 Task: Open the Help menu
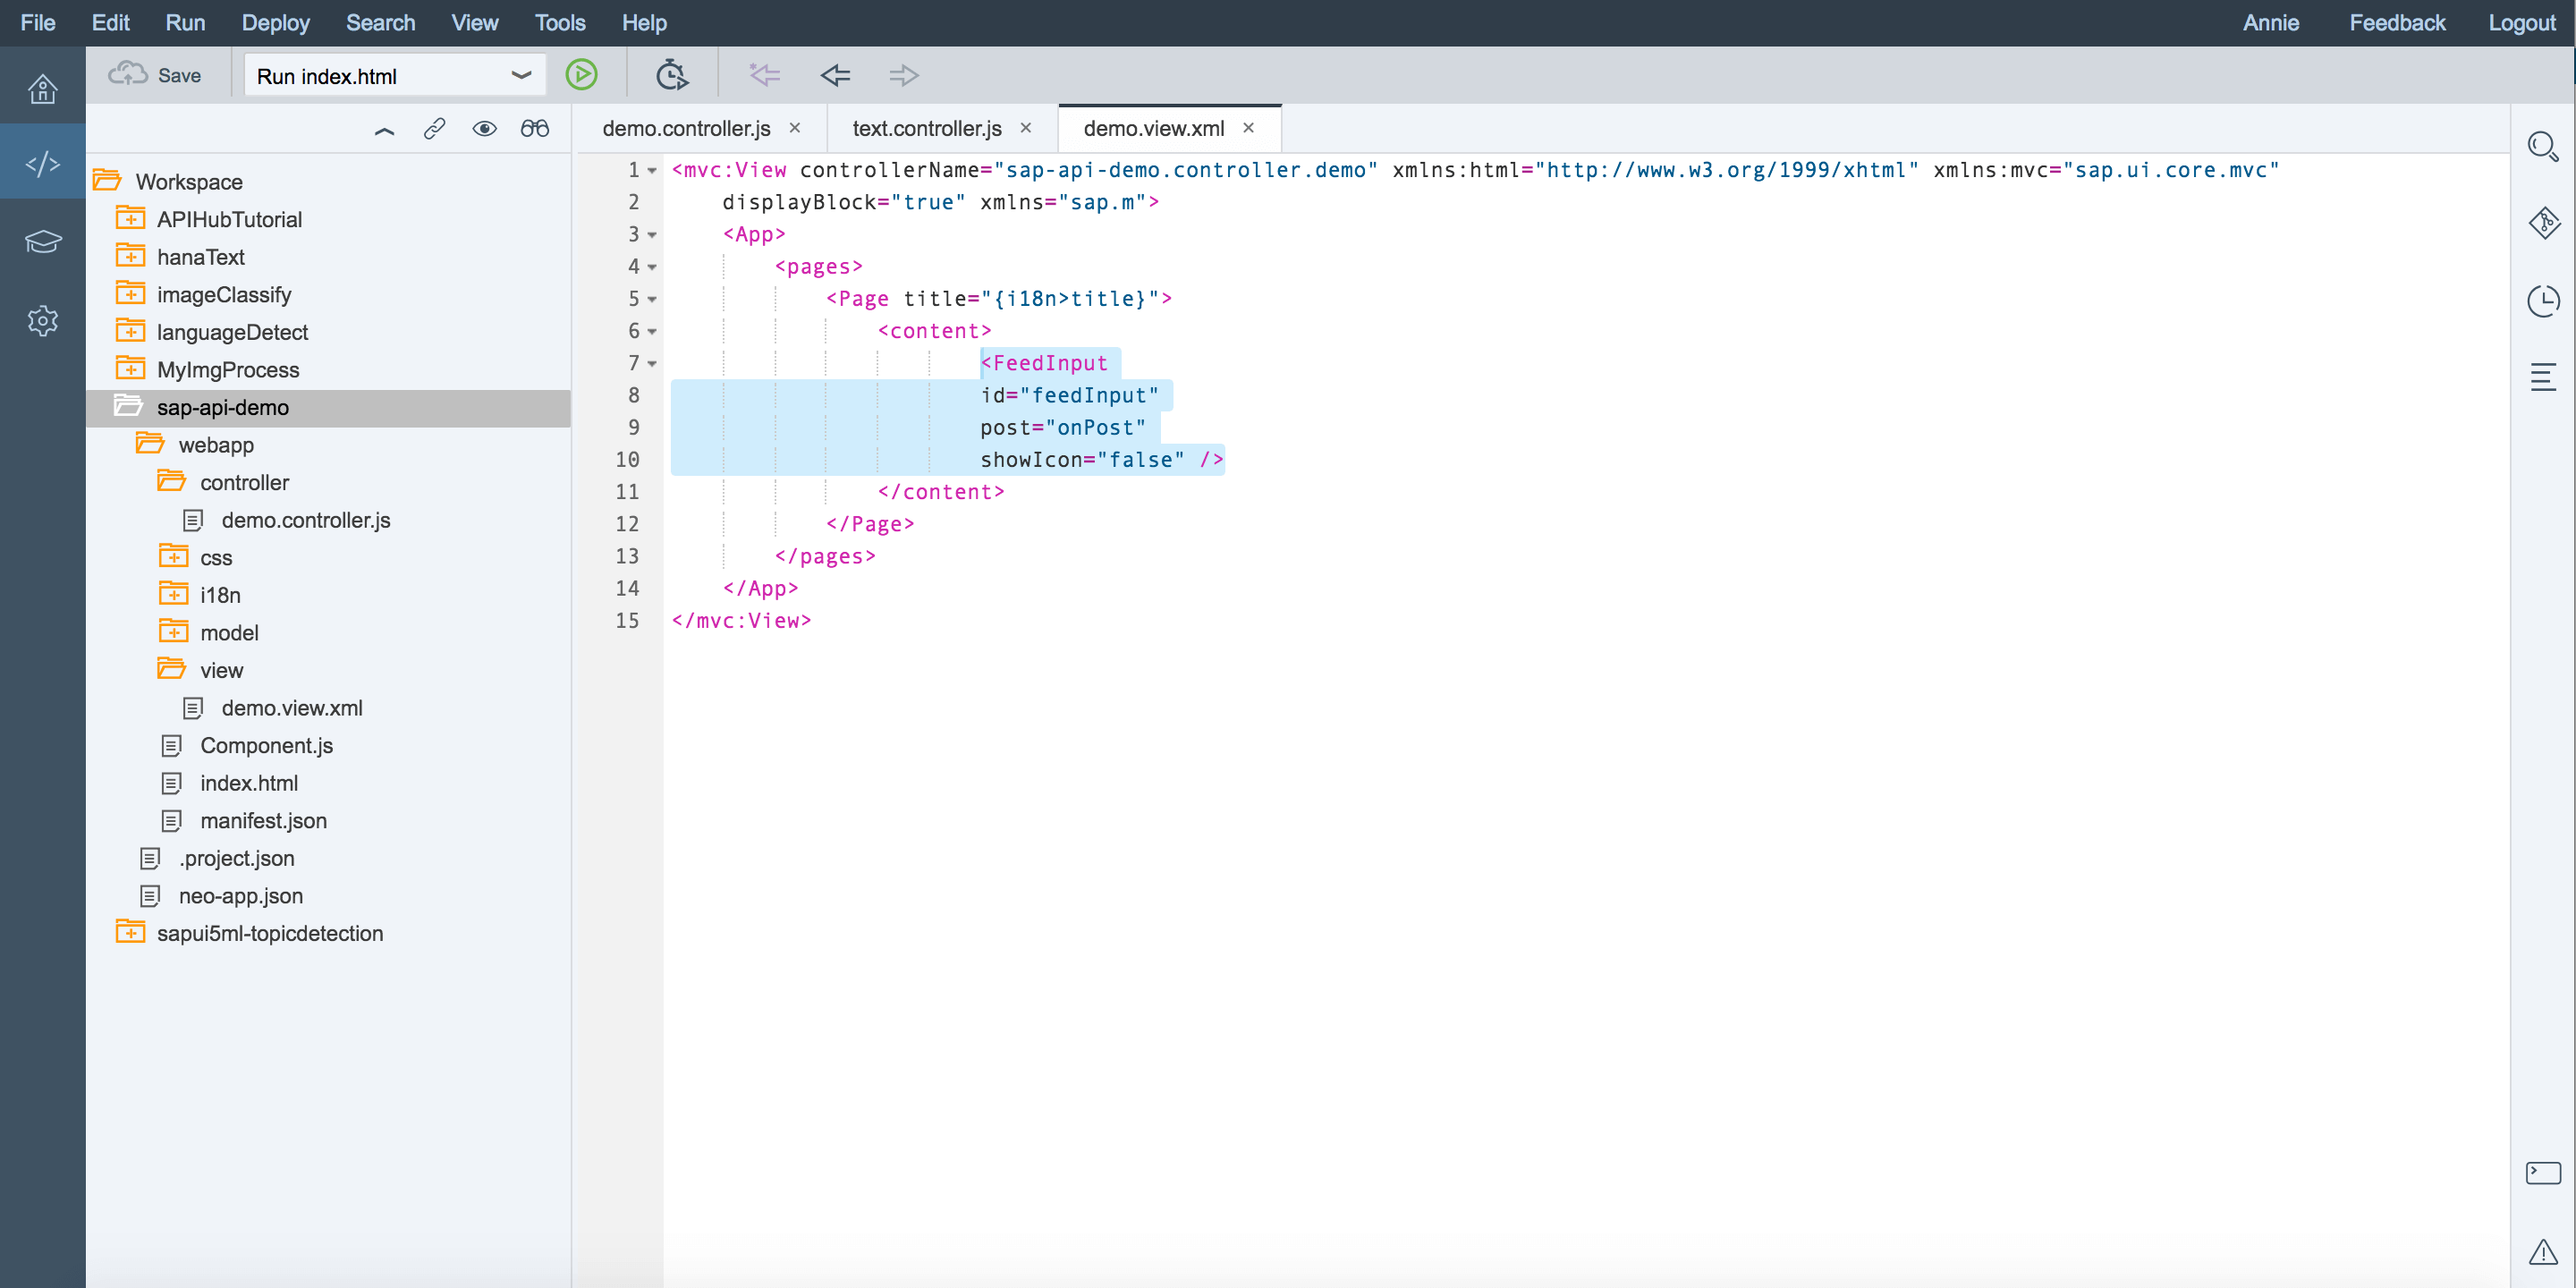[644, 22]
